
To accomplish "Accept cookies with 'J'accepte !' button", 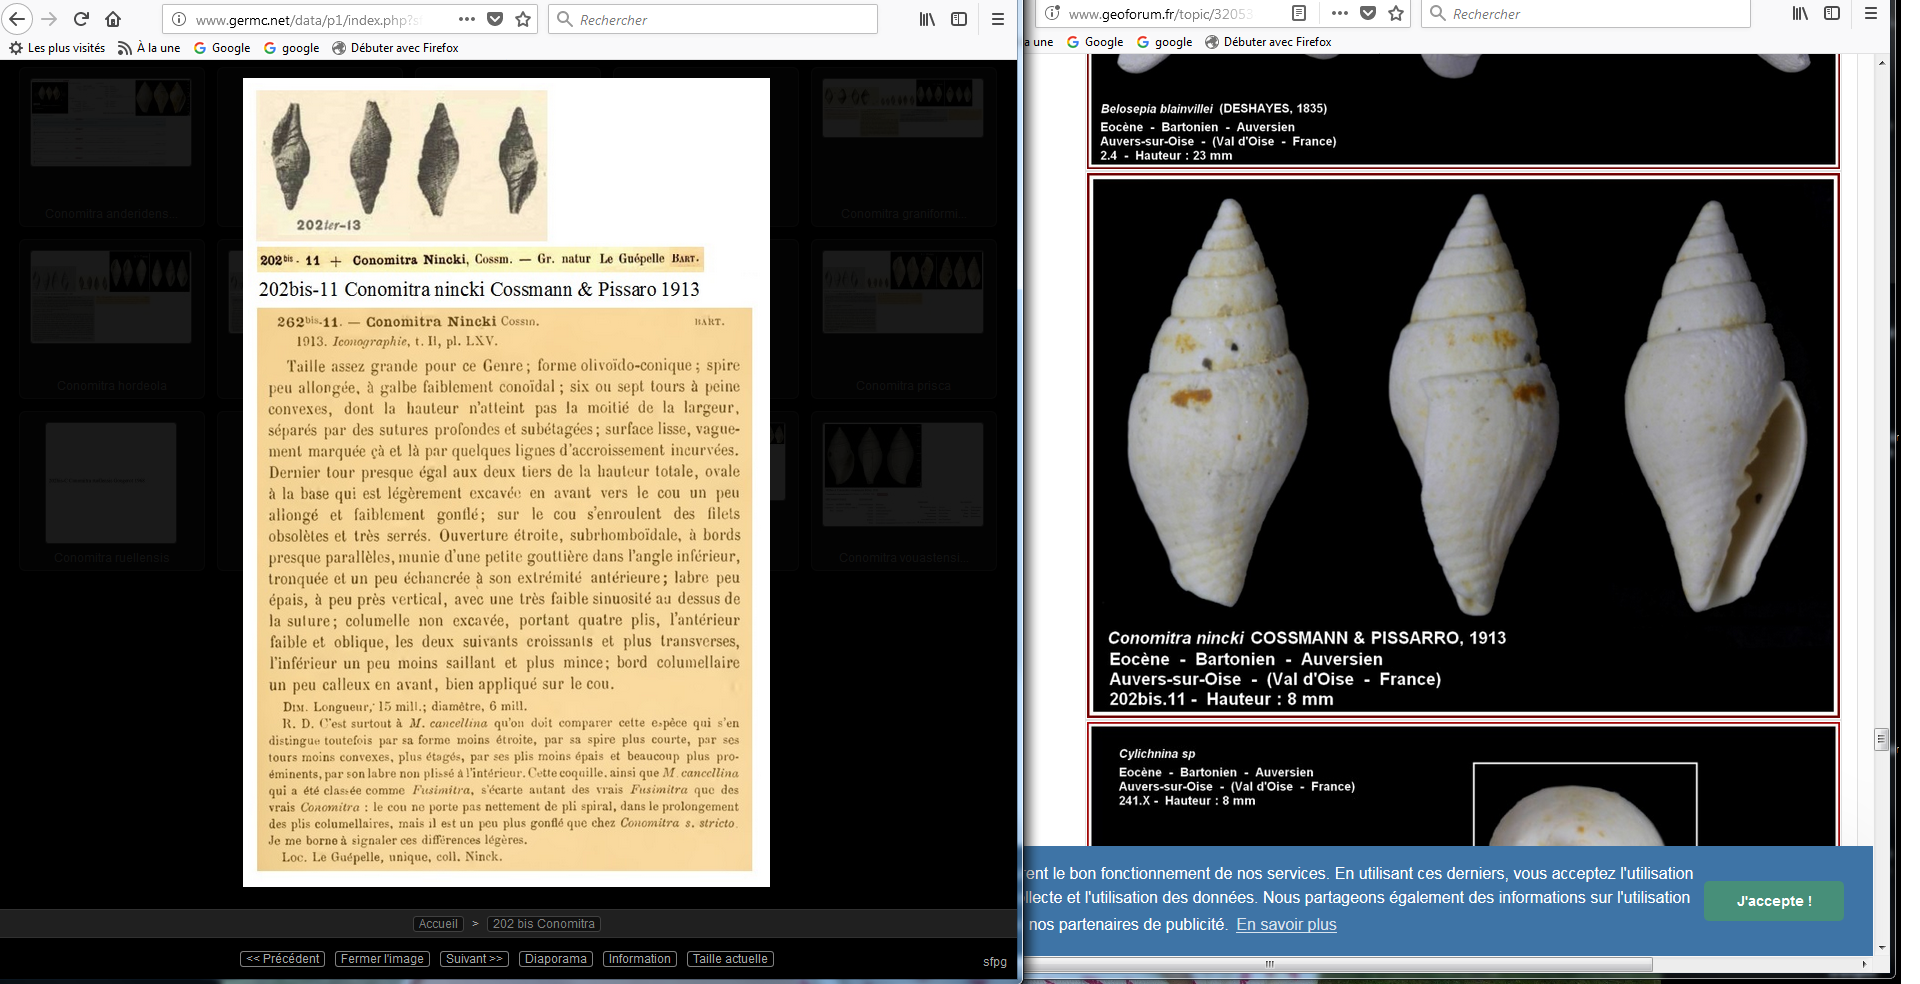I will 1773,901.
